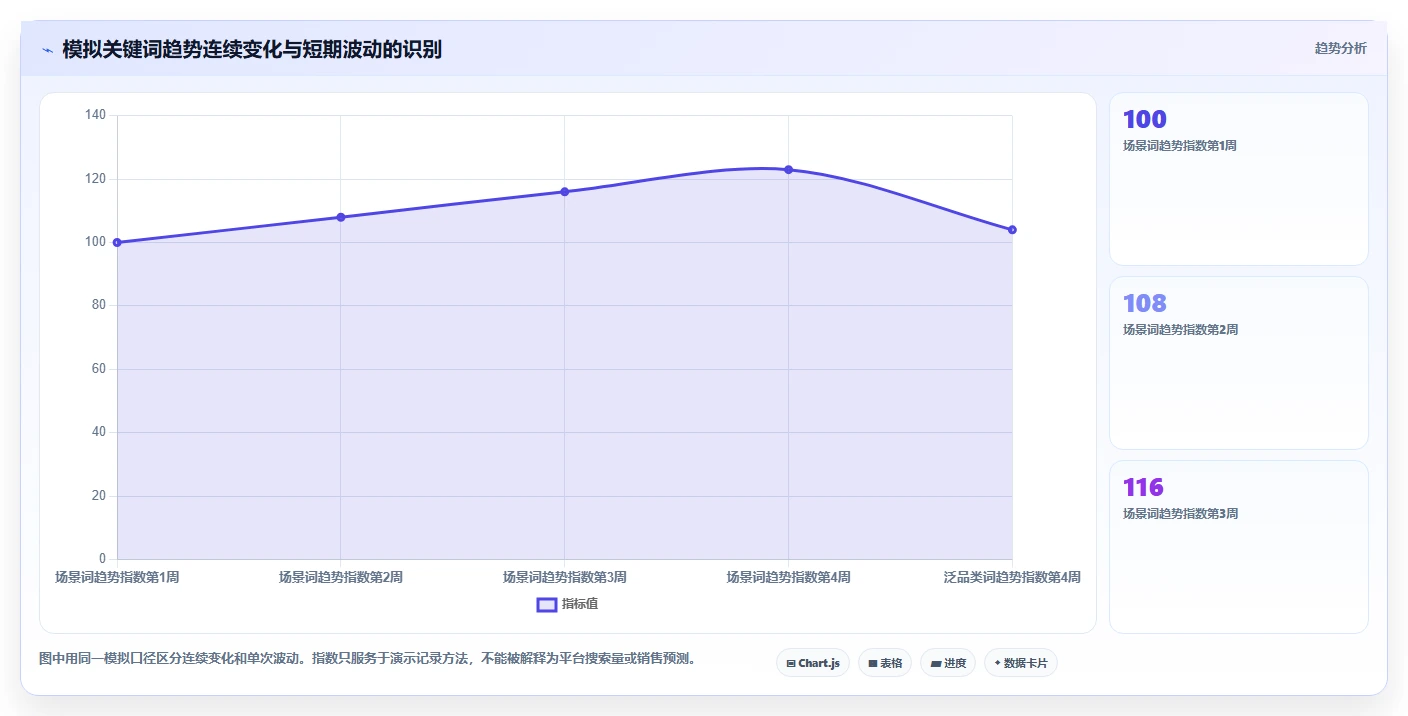Screen dimensions: 1408x716
Task: Click the trend icon beside the title
Action: click(x=47, y=50)
